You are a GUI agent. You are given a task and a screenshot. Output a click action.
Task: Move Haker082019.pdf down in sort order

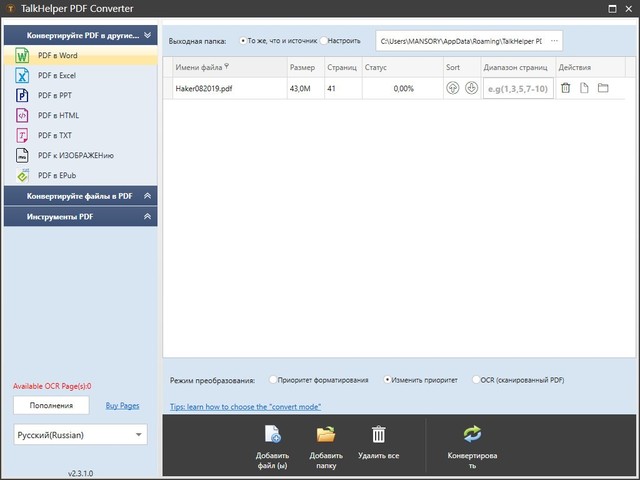pos(470,88)
